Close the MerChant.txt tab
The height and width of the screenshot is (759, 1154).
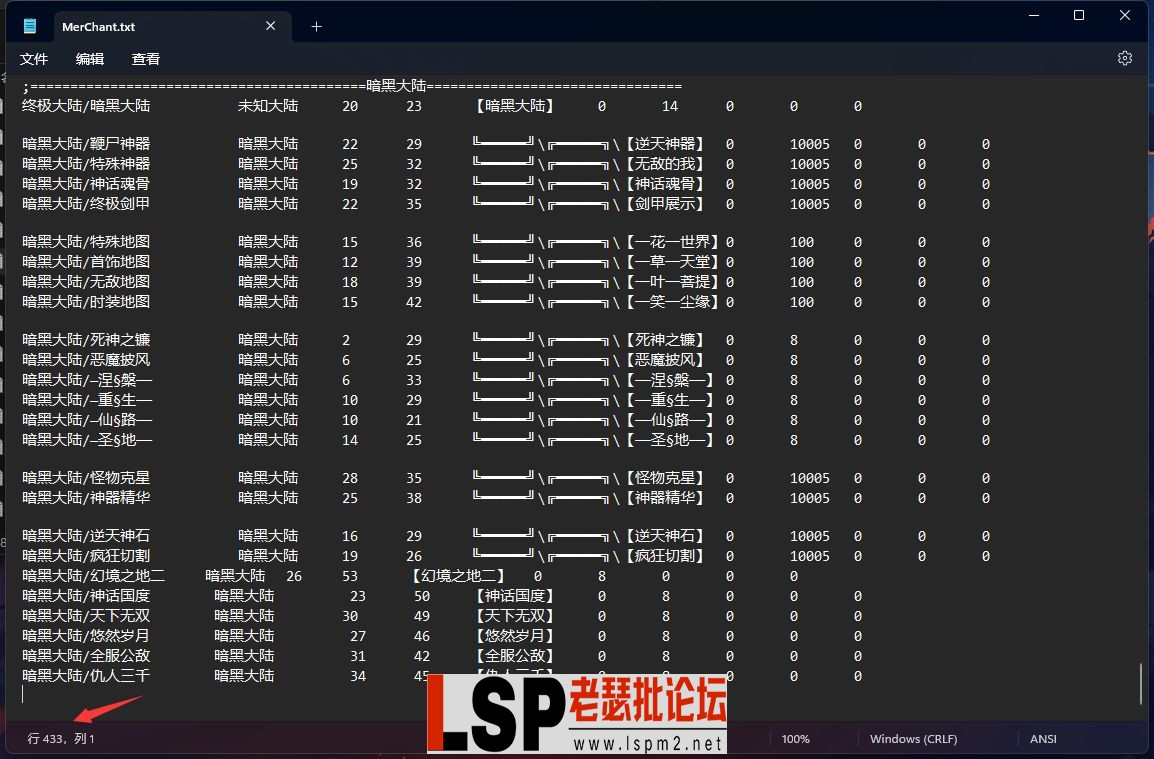(270, 26)
